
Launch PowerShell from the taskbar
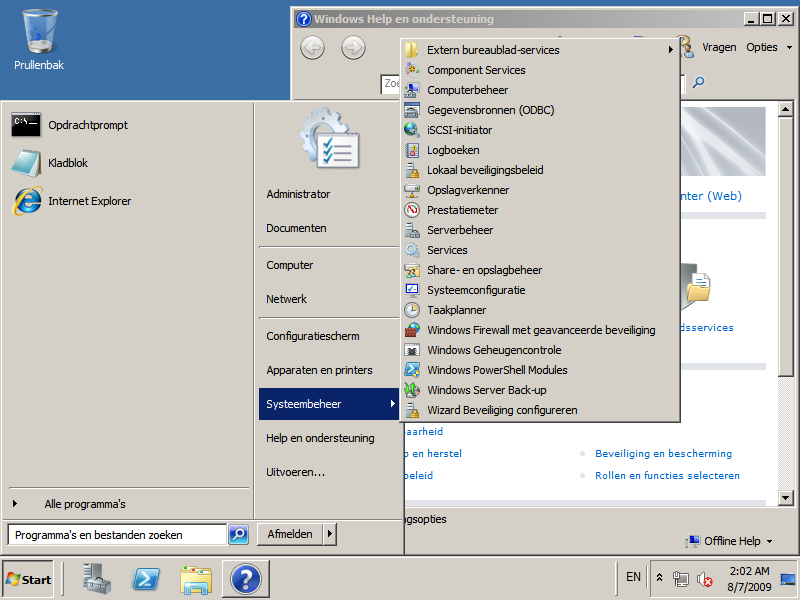146,579
